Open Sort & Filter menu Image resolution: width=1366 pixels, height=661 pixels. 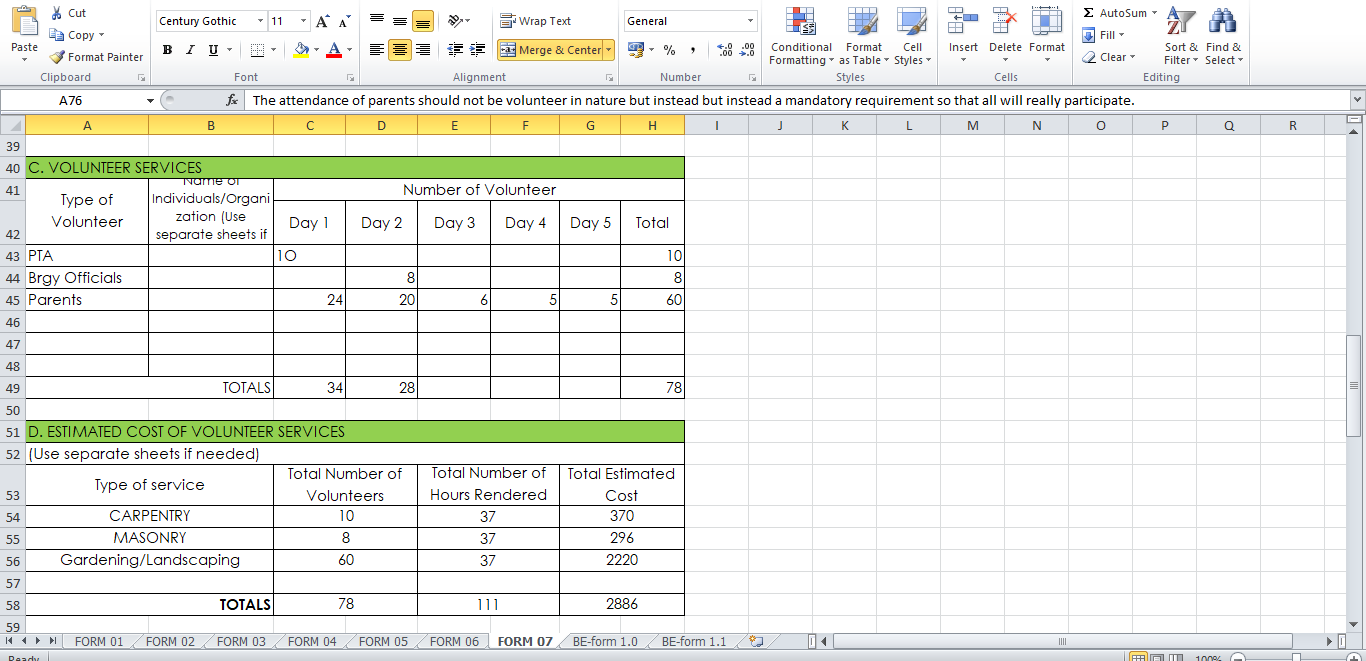click(x=1181, y=36)
